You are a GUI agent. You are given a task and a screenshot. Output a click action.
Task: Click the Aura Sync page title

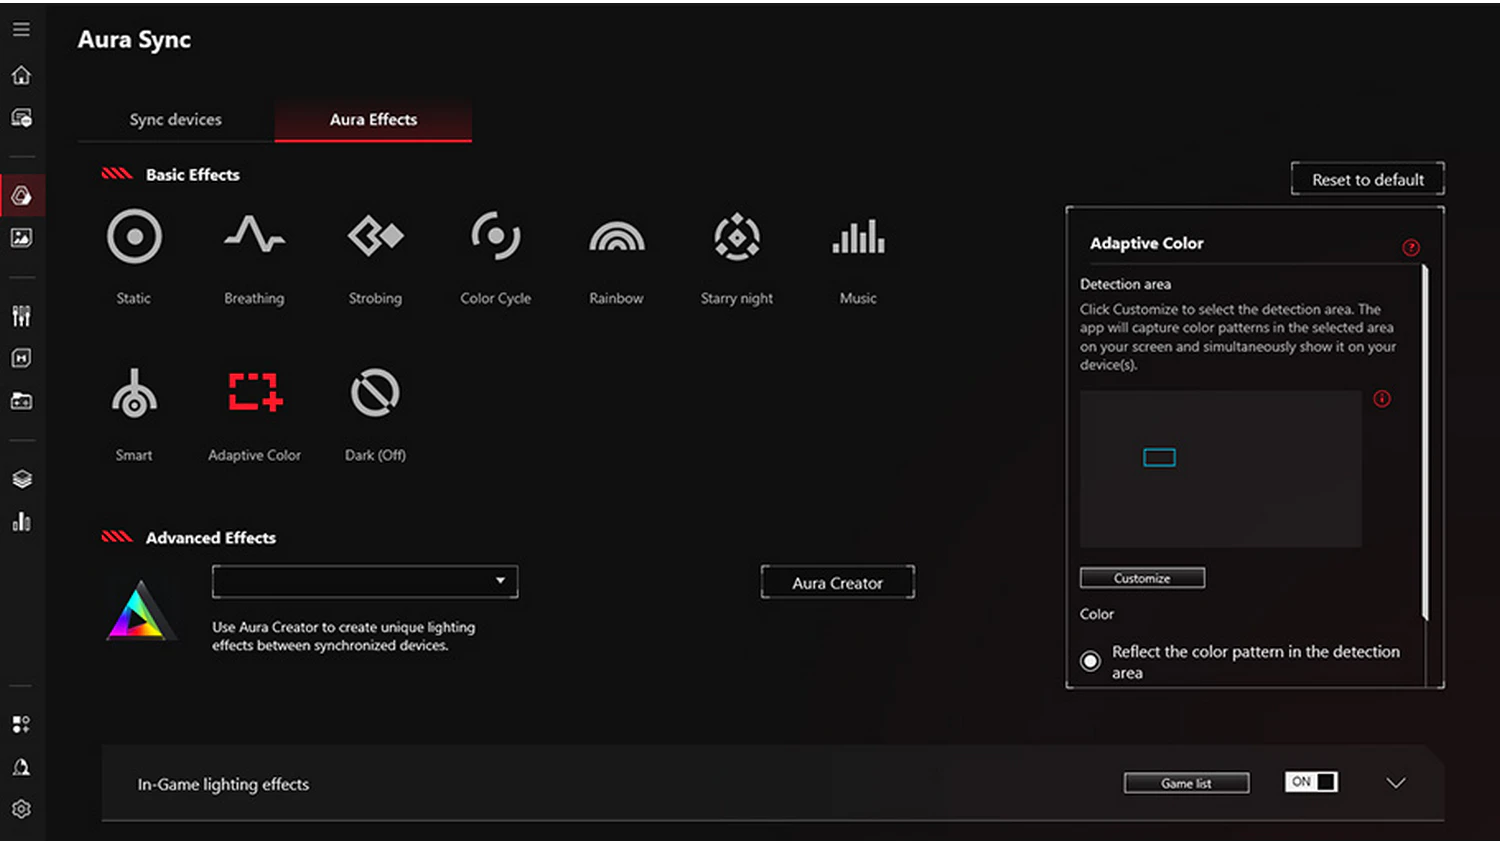(134, 39)
